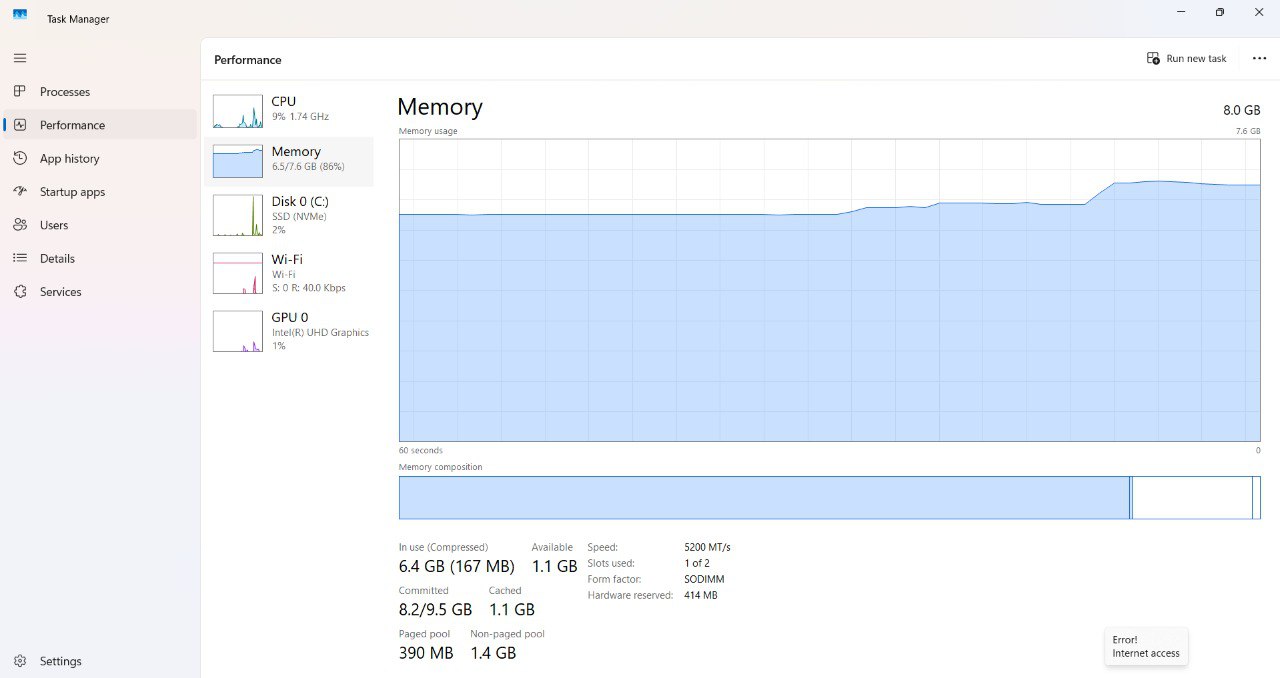The image size is (1280, 678).
Task: Click the Run new task button
Action: pos(1187,58)
